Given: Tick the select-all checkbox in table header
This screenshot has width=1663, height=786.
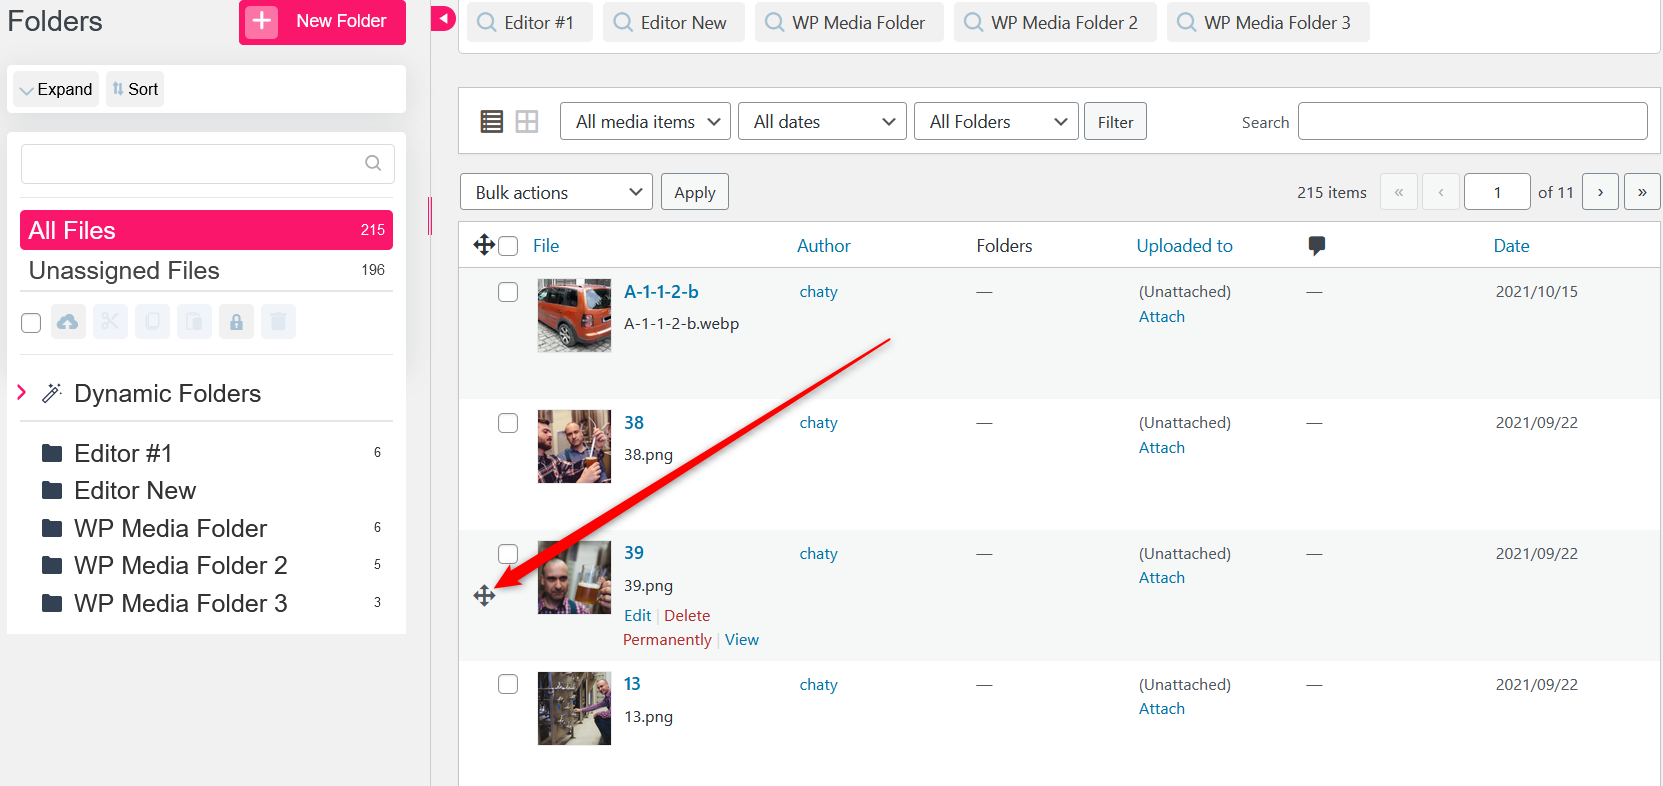Looking at the screenshot, I should tap(508, 246).
